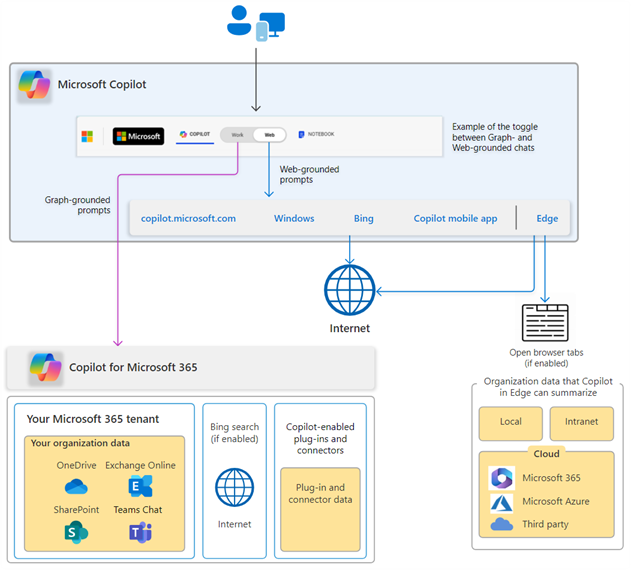631x570 pixels.
Task: Open the Copilot mobile app link
Action: [x=455, y=218]
